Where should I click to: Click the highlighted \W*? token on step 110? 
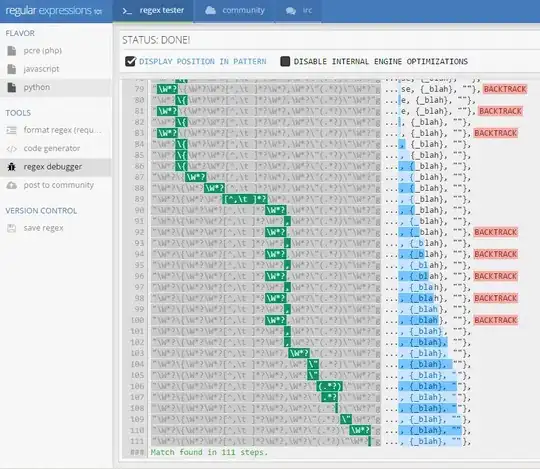pos(360,430)
